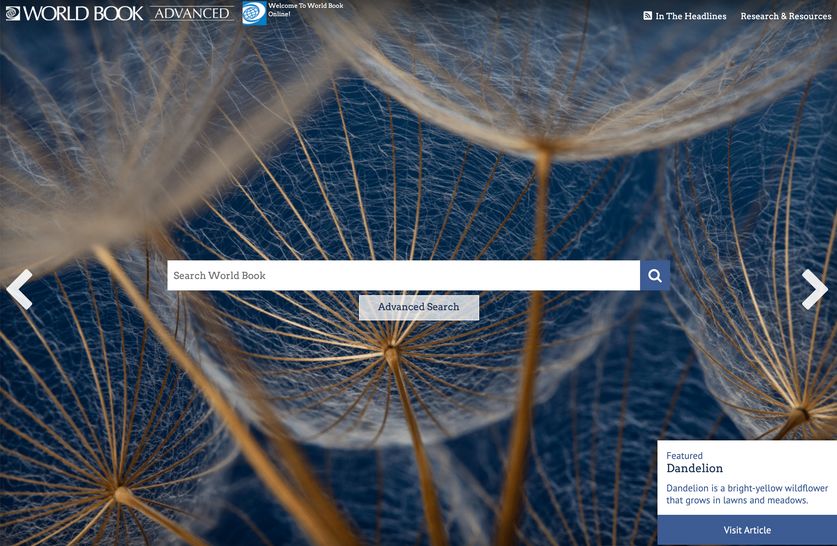Open the Welcome To World Book Online link

(x=305, y=10)
